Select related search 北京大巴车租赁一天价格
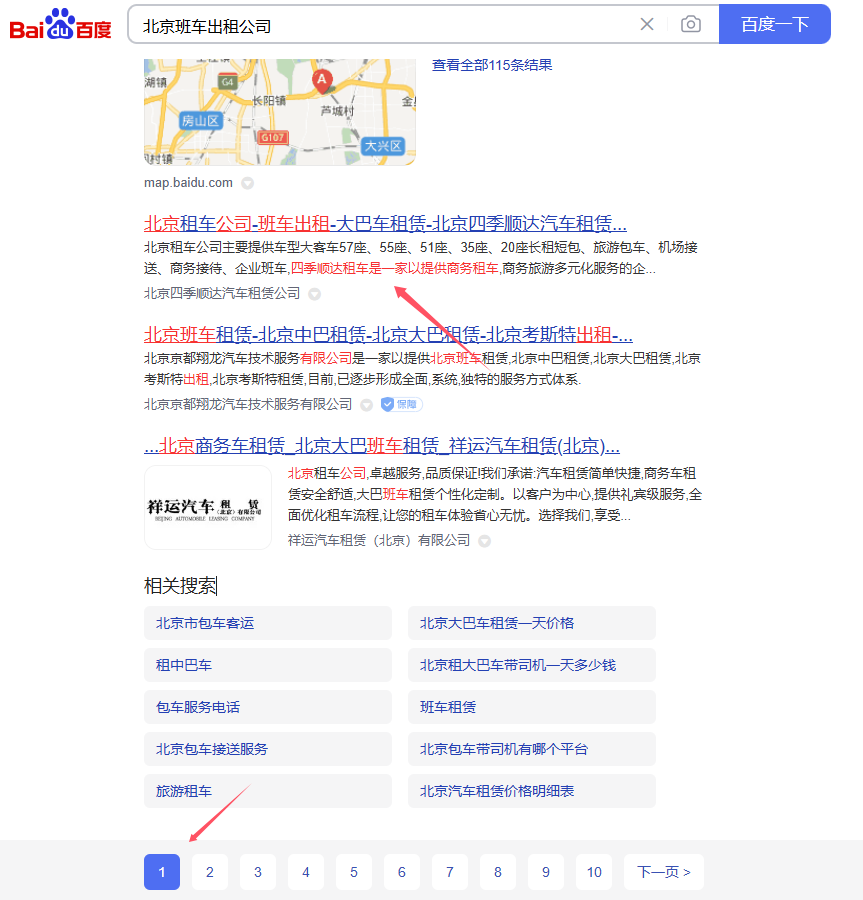The width and height of the screenshot is (863, 900). (x=532, y=623)
